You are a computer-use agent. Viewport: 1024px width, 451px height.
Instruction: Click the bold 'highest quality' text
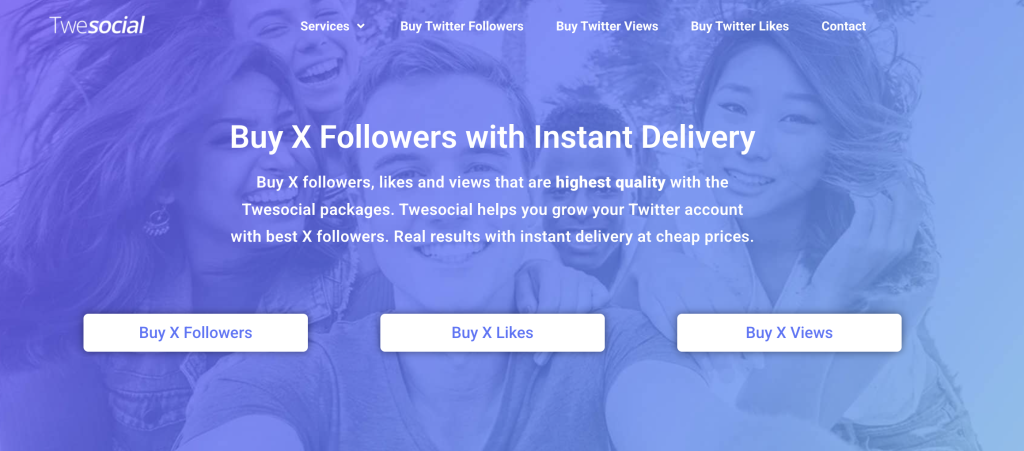(x=610, y=183)
